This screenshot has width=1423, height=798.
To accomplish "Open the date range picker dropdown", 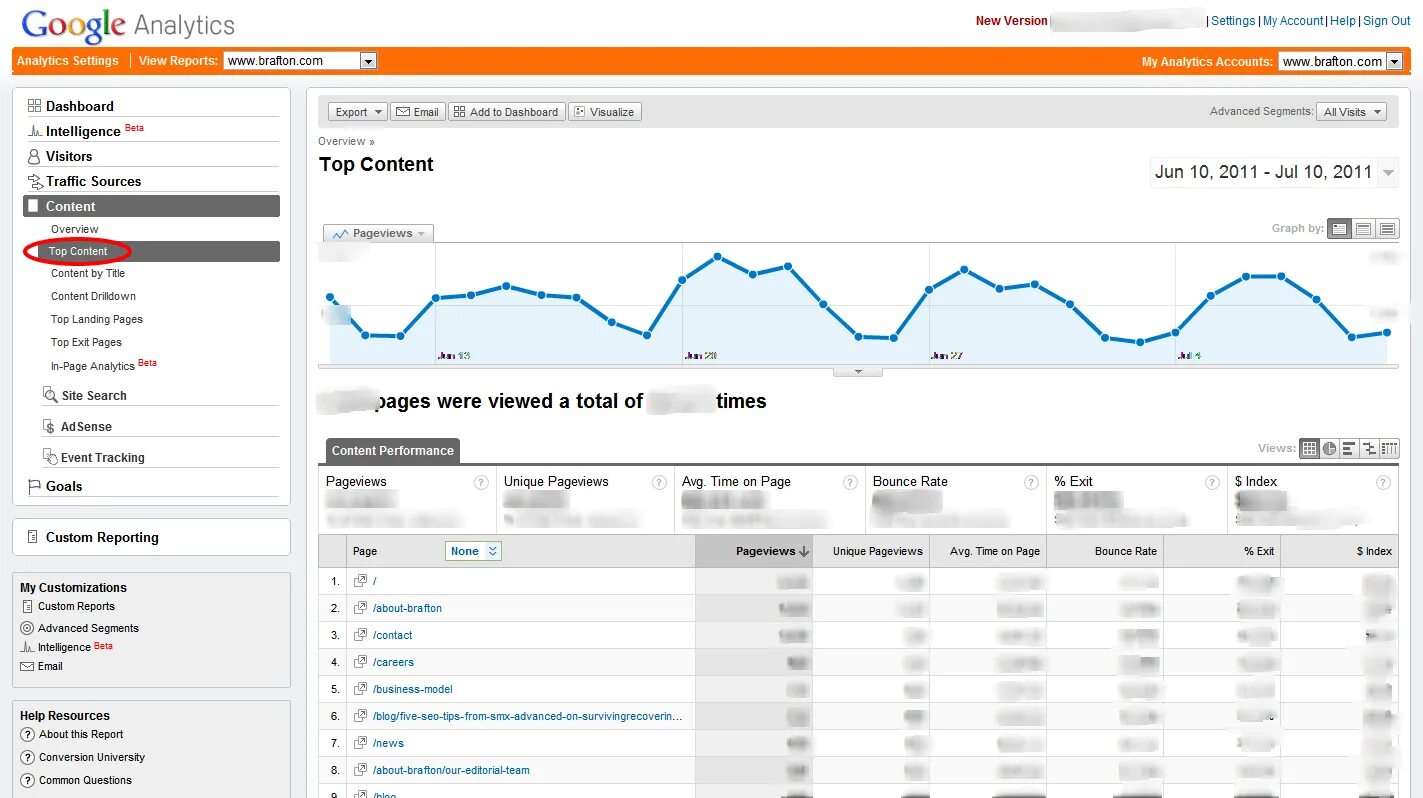I will click(1387, 172).
